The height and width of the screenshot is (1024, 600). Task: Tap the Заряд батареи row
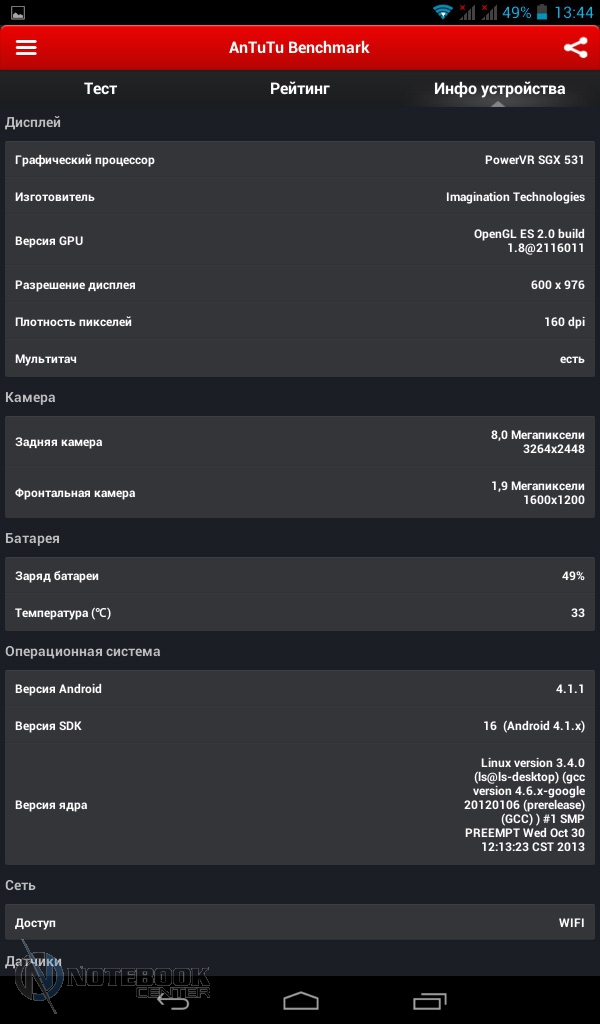(x=300, y=576)
